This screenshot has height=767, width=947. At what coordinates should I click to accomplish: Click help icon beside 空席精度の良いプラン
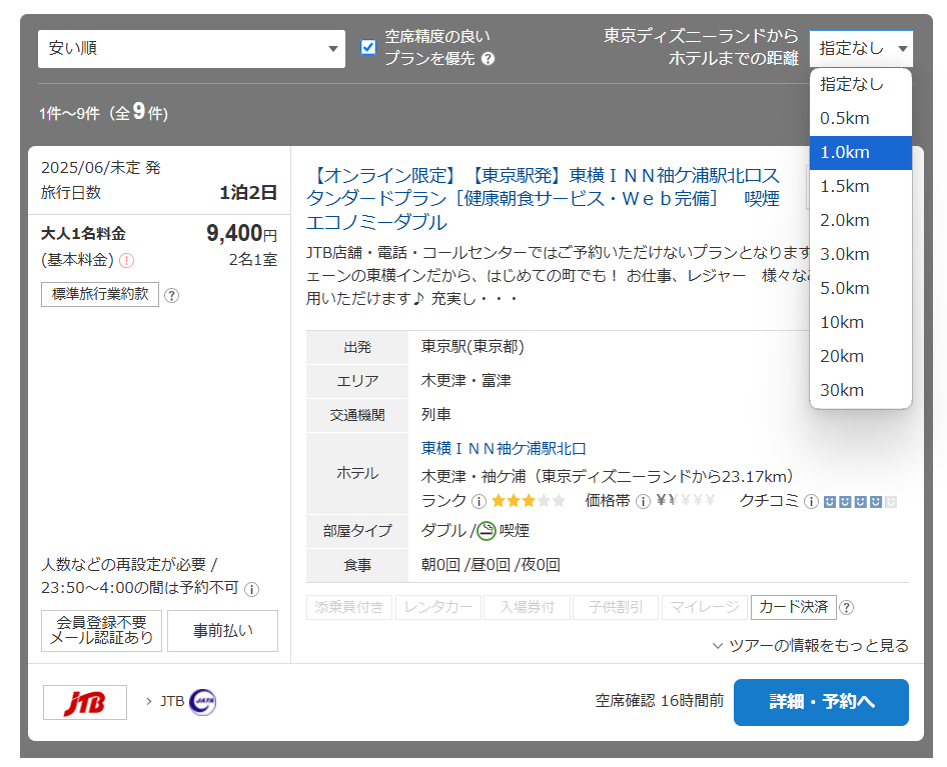click(488, 59)
